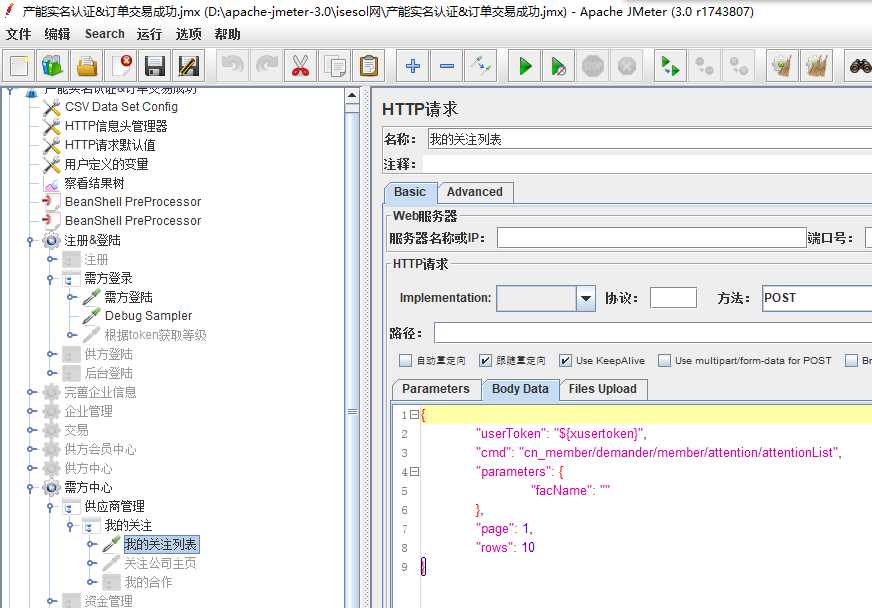Viewport: 872px width, 608px height.
Task: Select first BeanShell PreProcessor node
Action: [133, 202]
